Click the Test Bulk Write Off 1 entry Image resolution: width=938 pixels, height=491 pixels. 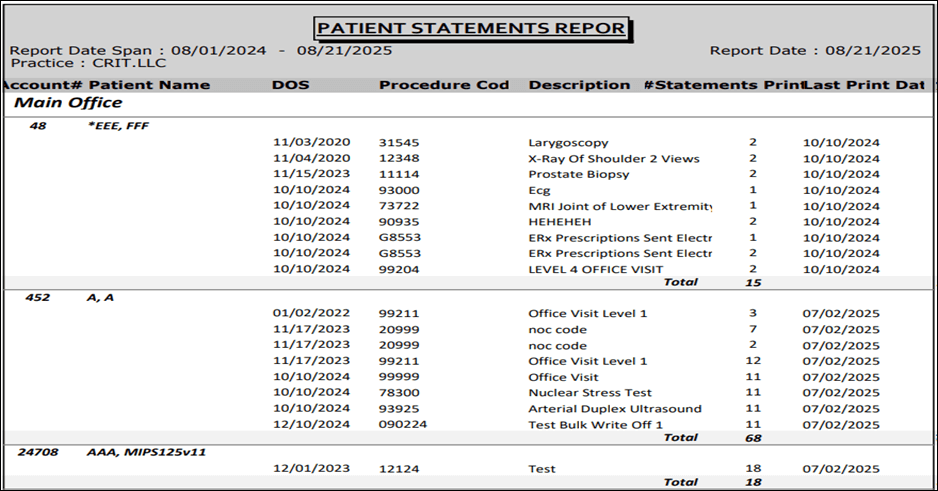click(x=596, y=425)
